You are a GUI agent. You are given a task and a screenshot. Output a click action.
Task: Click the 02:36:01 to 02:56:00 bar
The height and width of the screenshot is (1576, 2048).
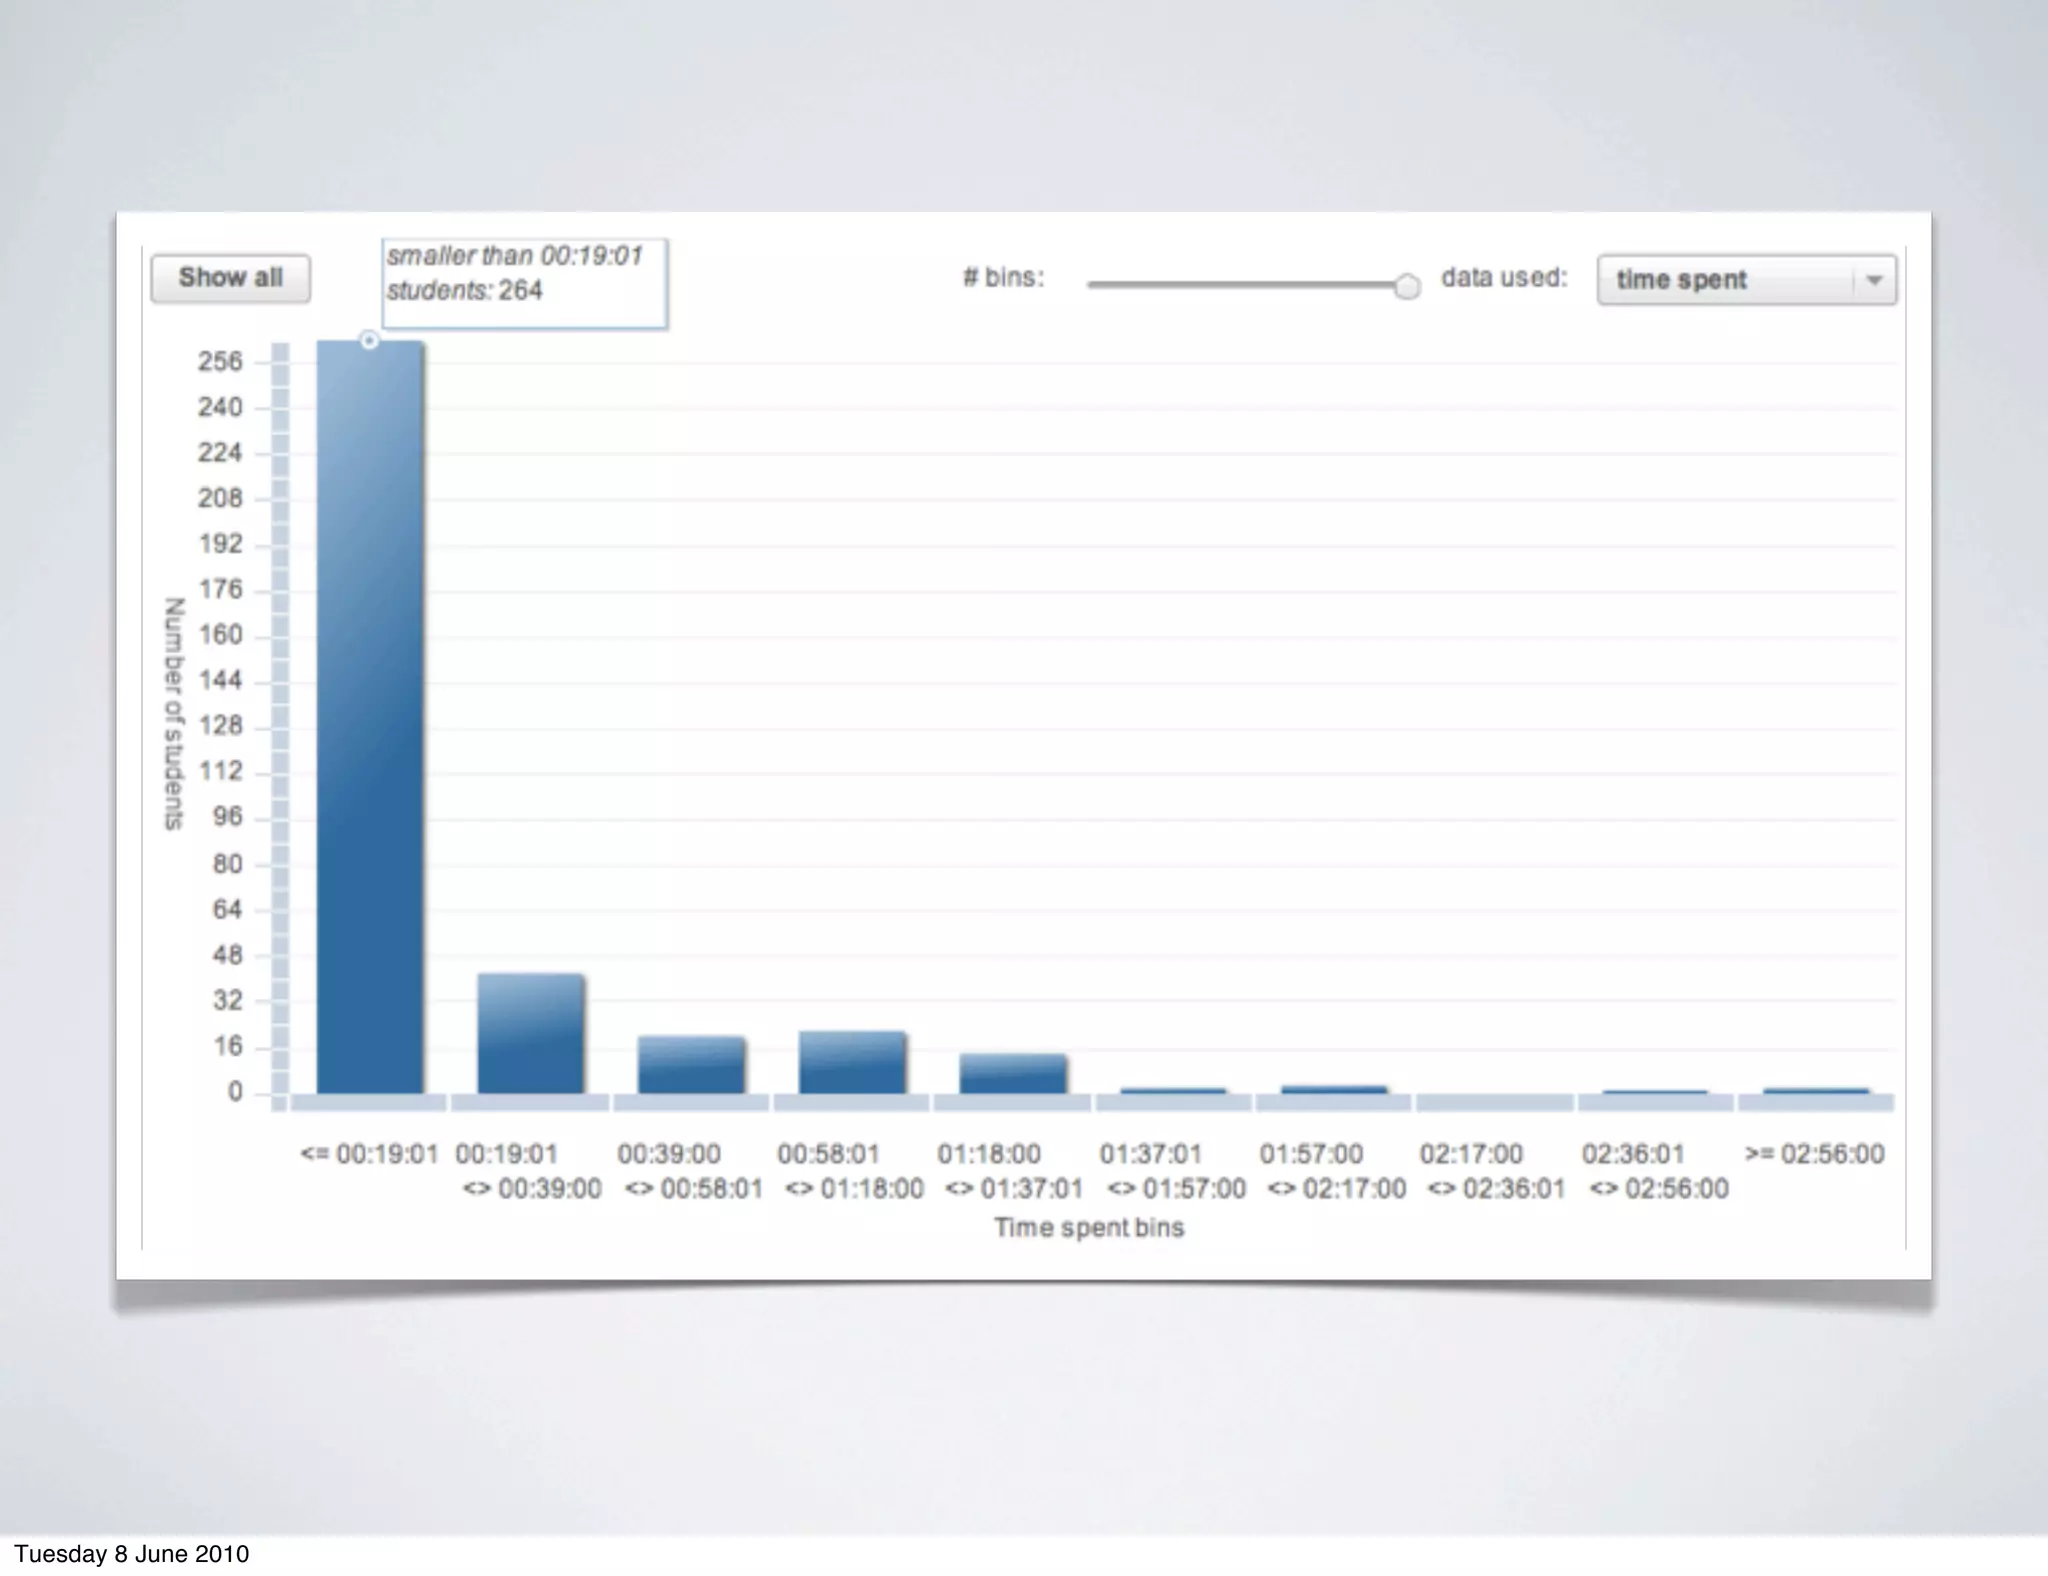pos(1655,1092)
